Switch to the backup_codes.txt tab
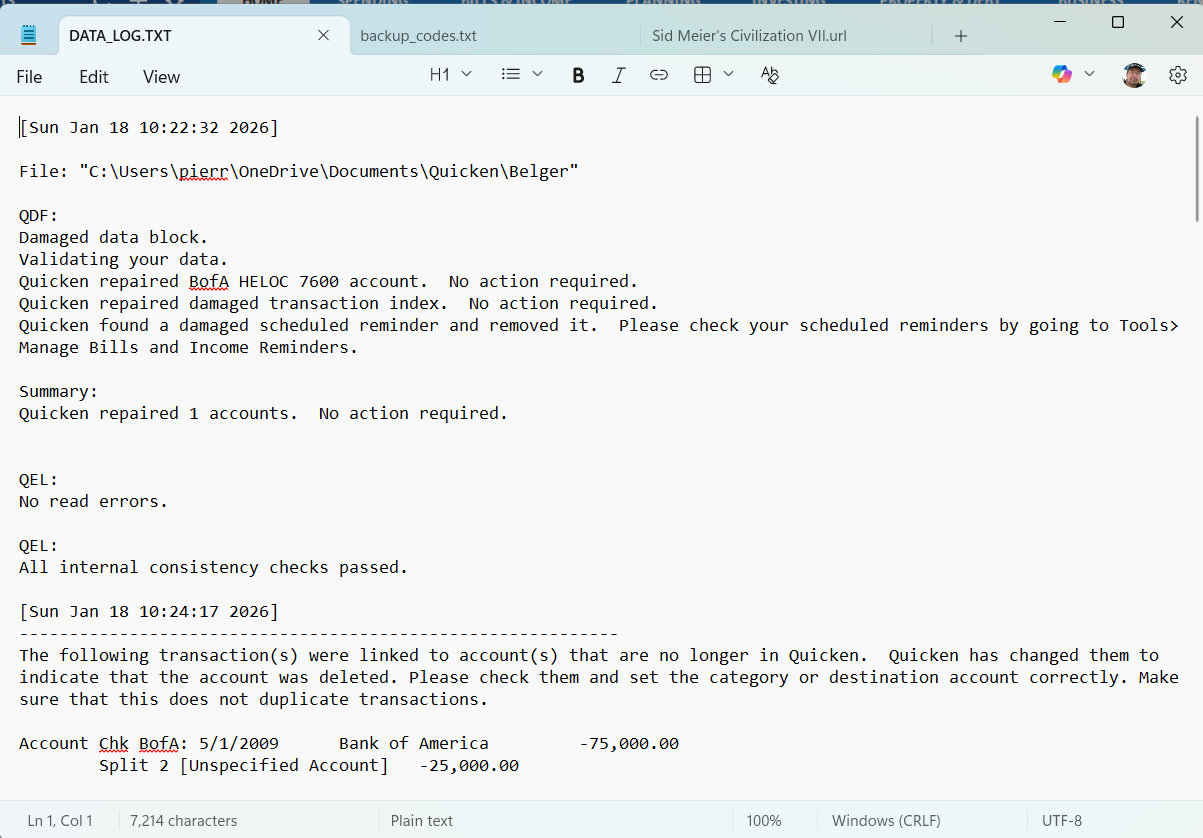 [418, 36]
